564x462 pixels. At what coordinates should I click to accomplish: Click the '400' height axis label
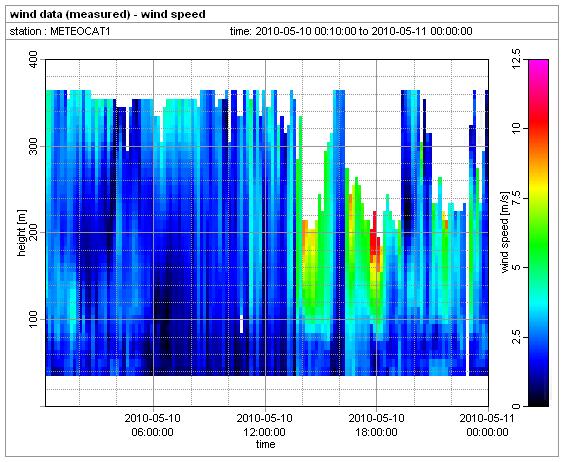coord(33,60)
